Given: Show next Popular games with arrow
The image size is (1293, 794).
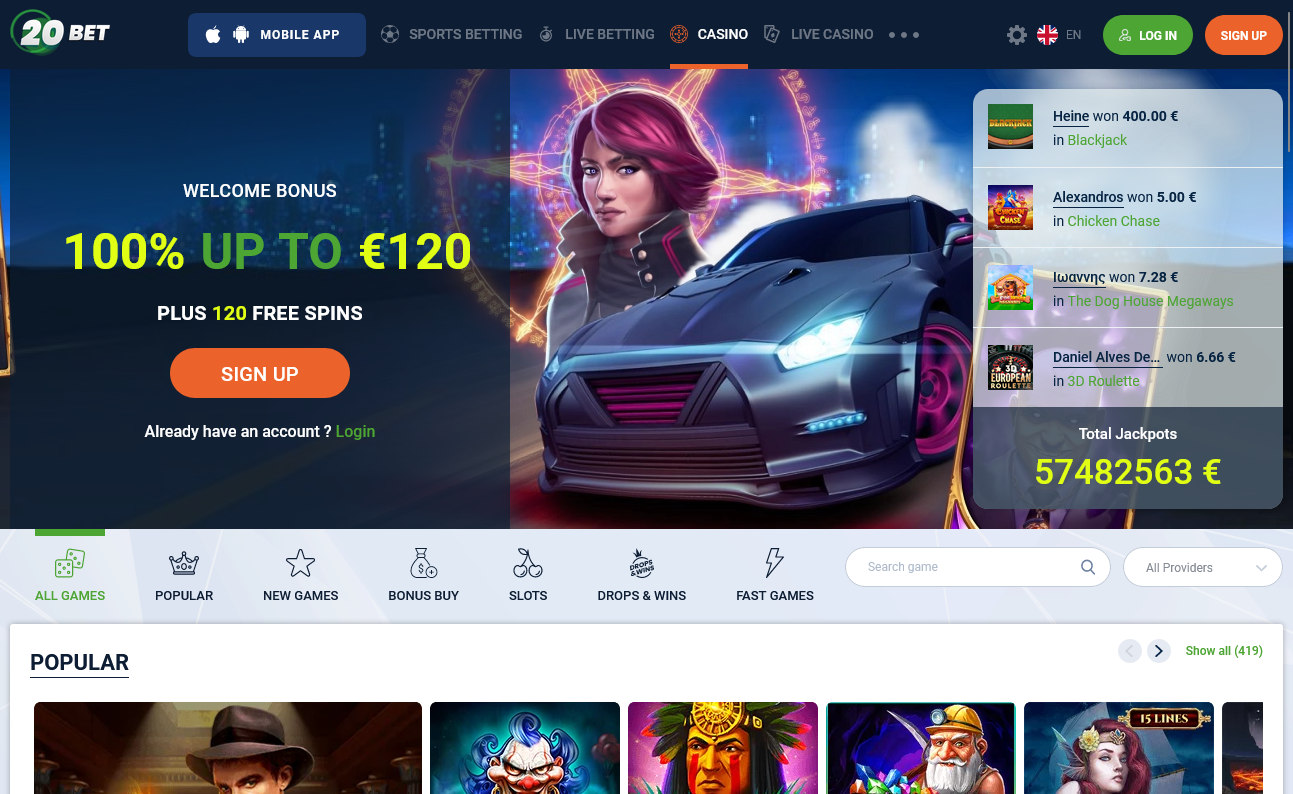Looking at the screenshot, I should 1159,651.
